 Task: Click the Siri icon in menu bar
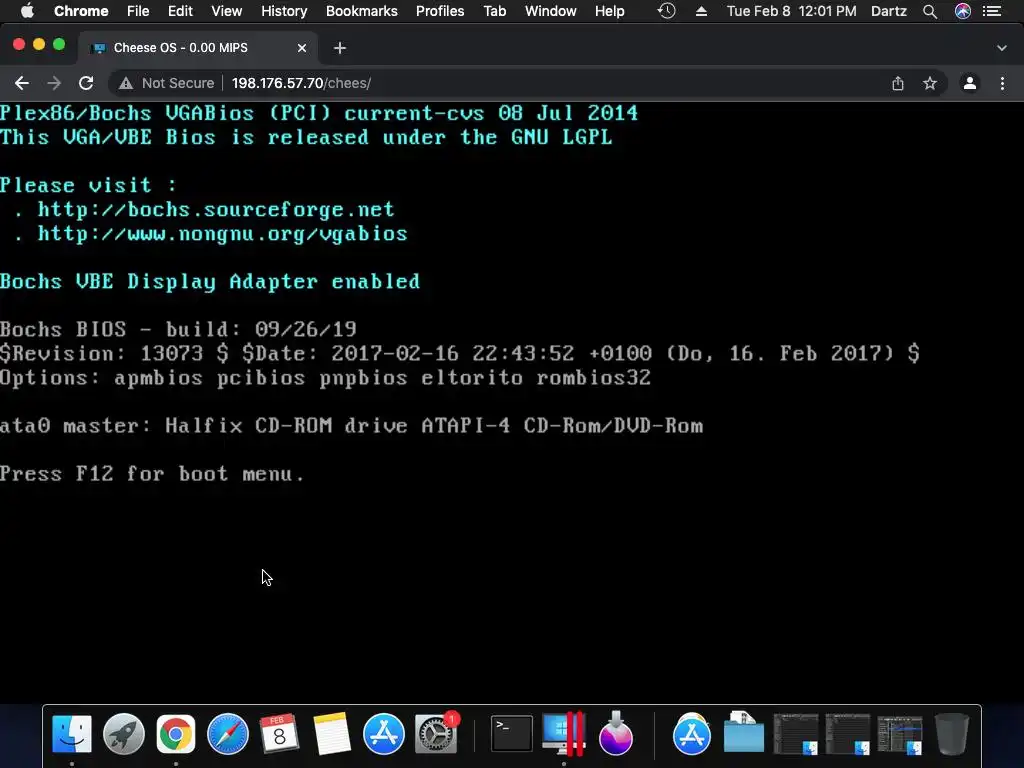coord(963,11)
